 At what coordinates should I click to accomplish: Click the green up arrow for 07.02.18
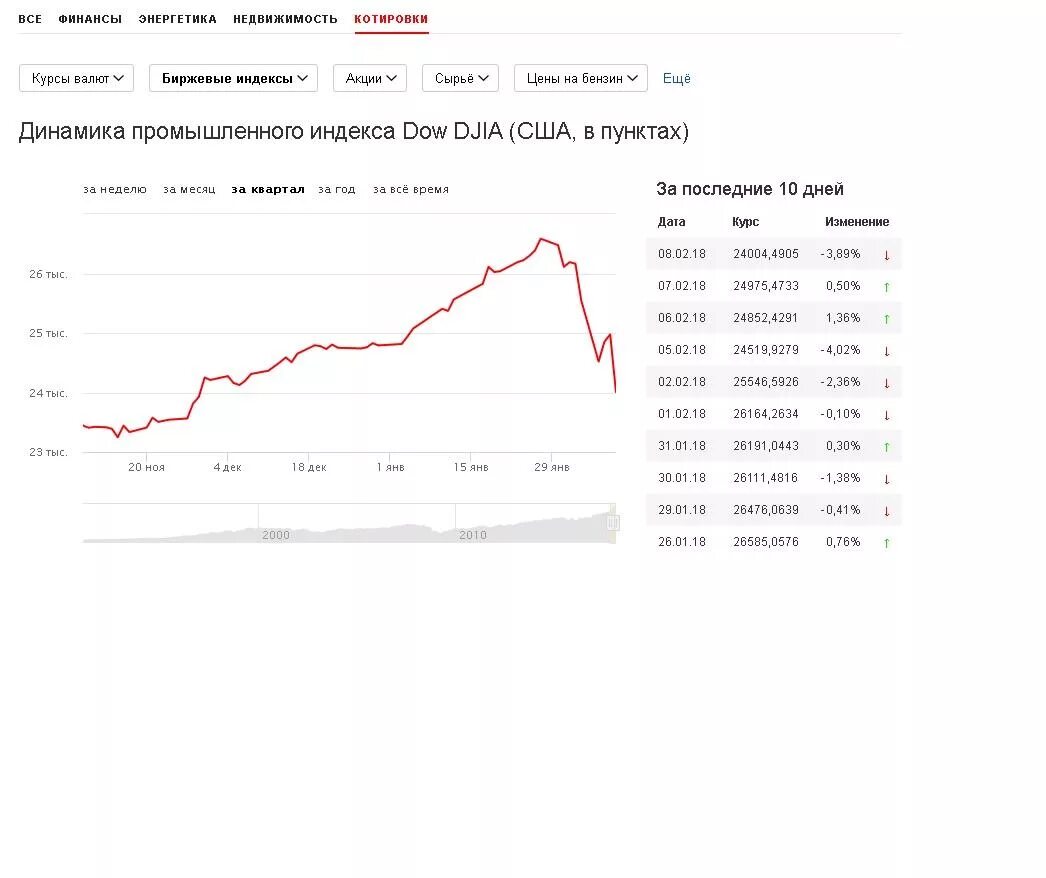tap(887, 287)
